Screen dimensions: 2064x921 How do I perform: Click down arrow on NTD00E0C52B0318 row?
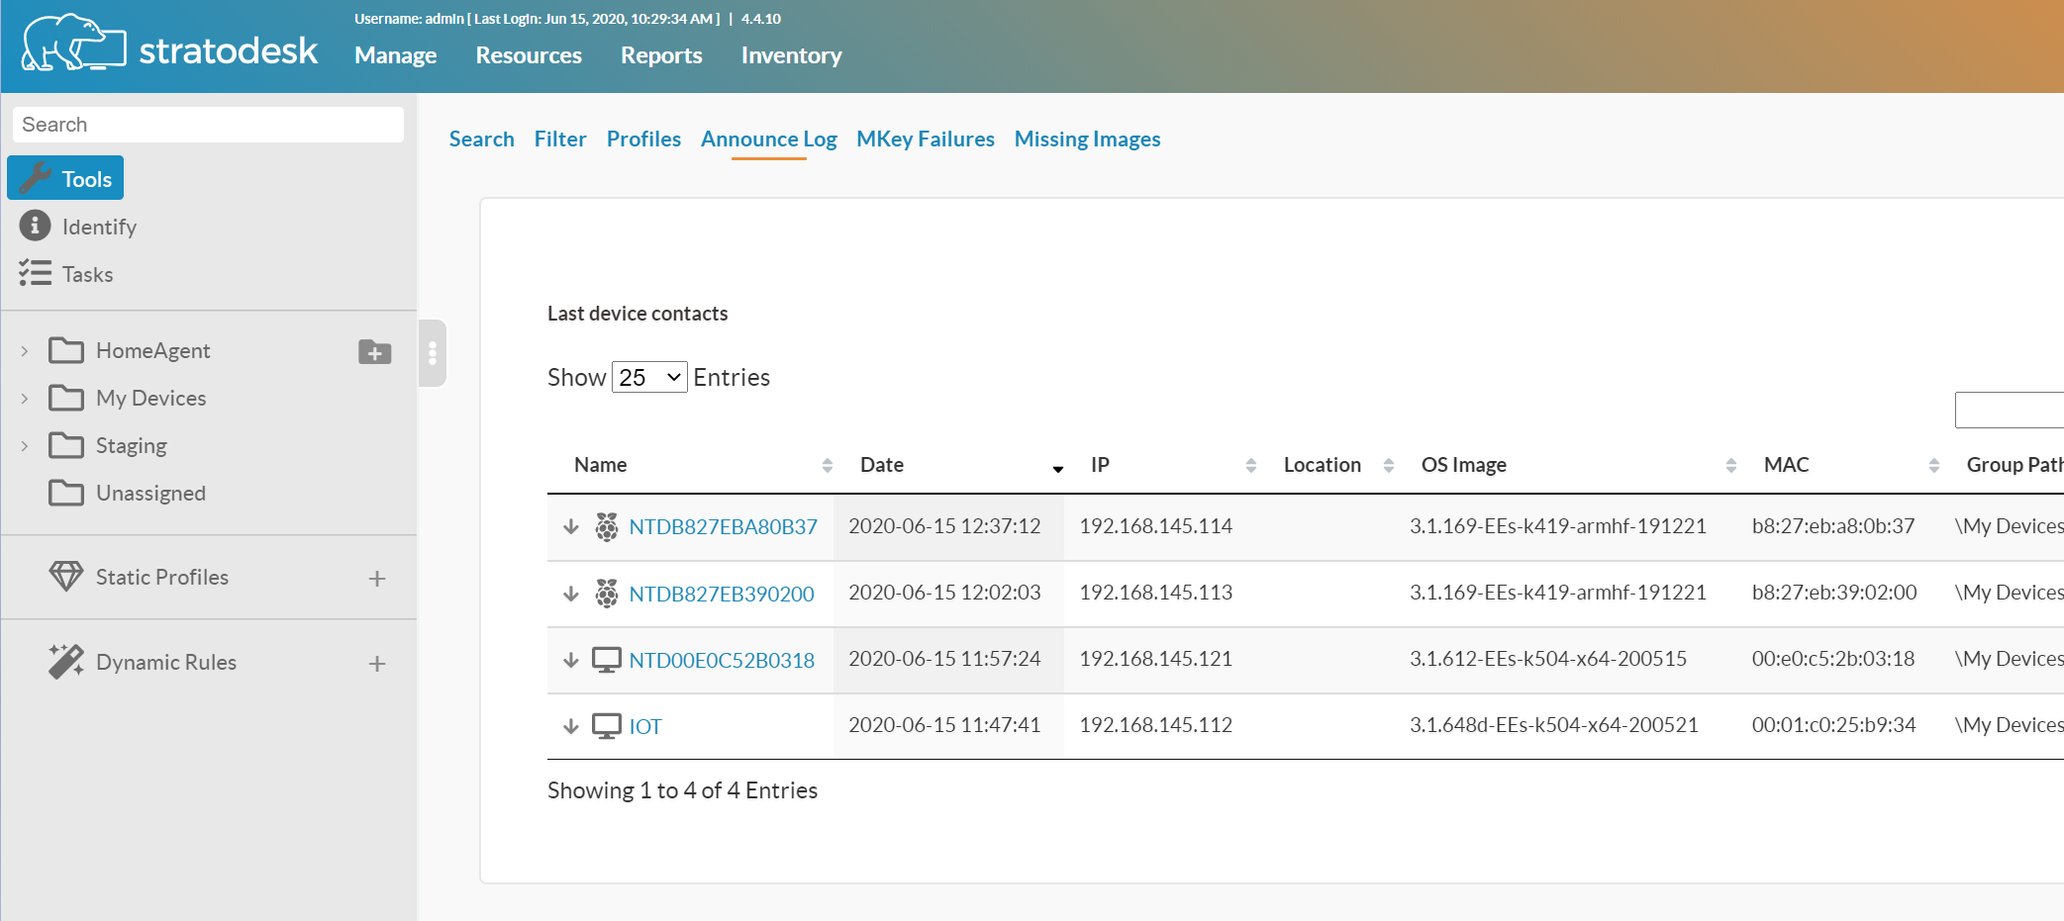(x=571, y=660)
